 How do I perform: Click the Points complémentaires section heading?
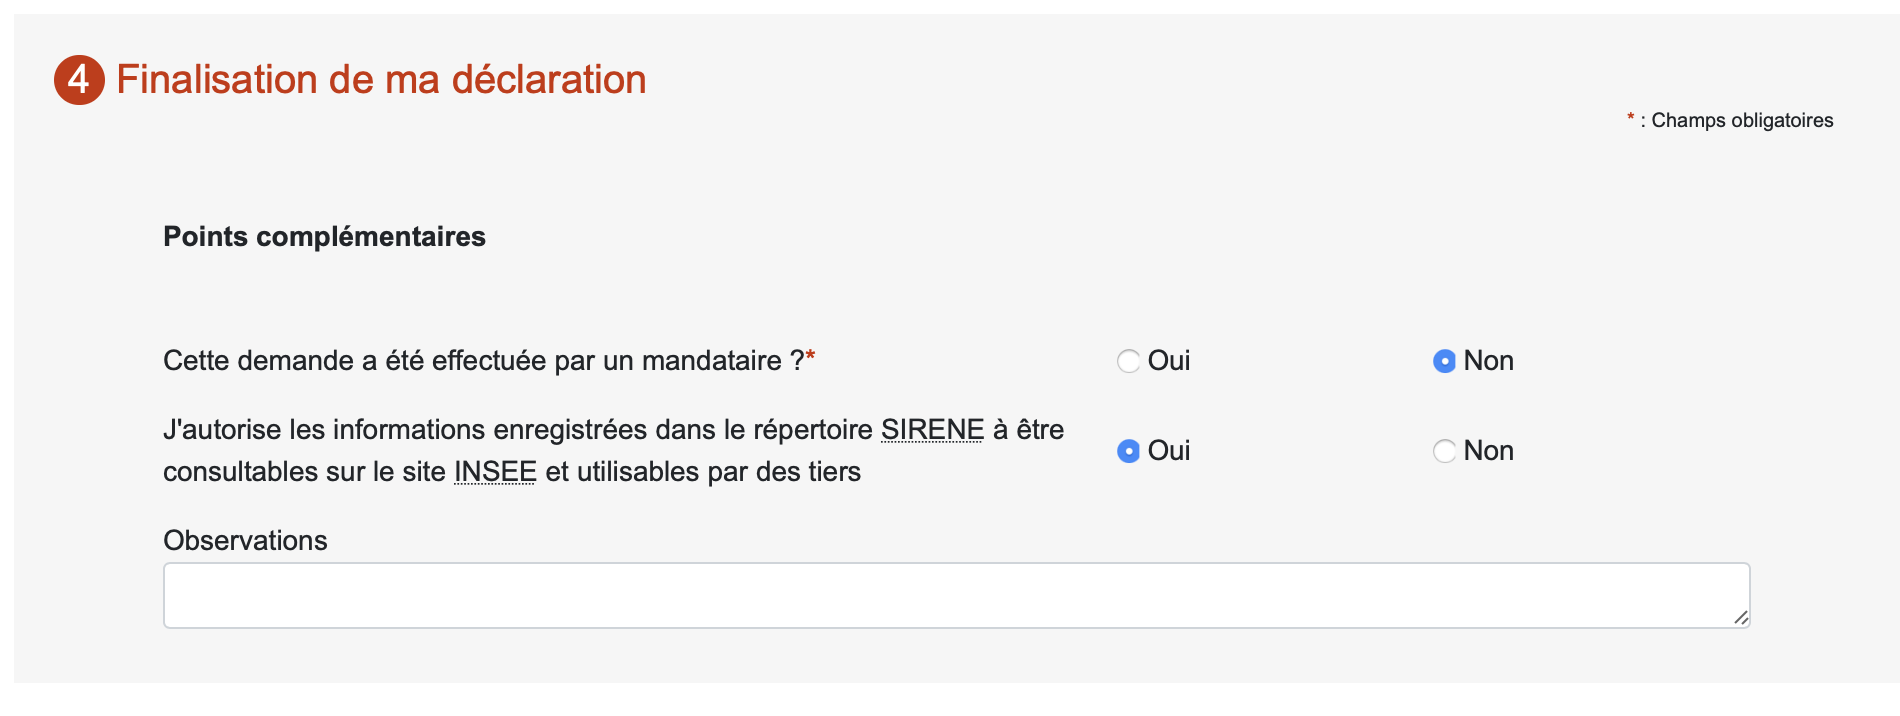coord(324,237)
